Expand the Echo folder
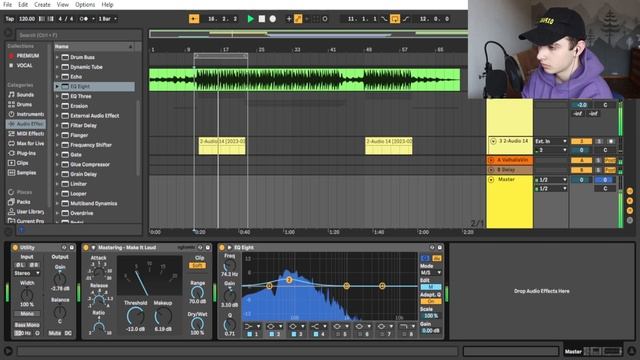 point(57,77)
